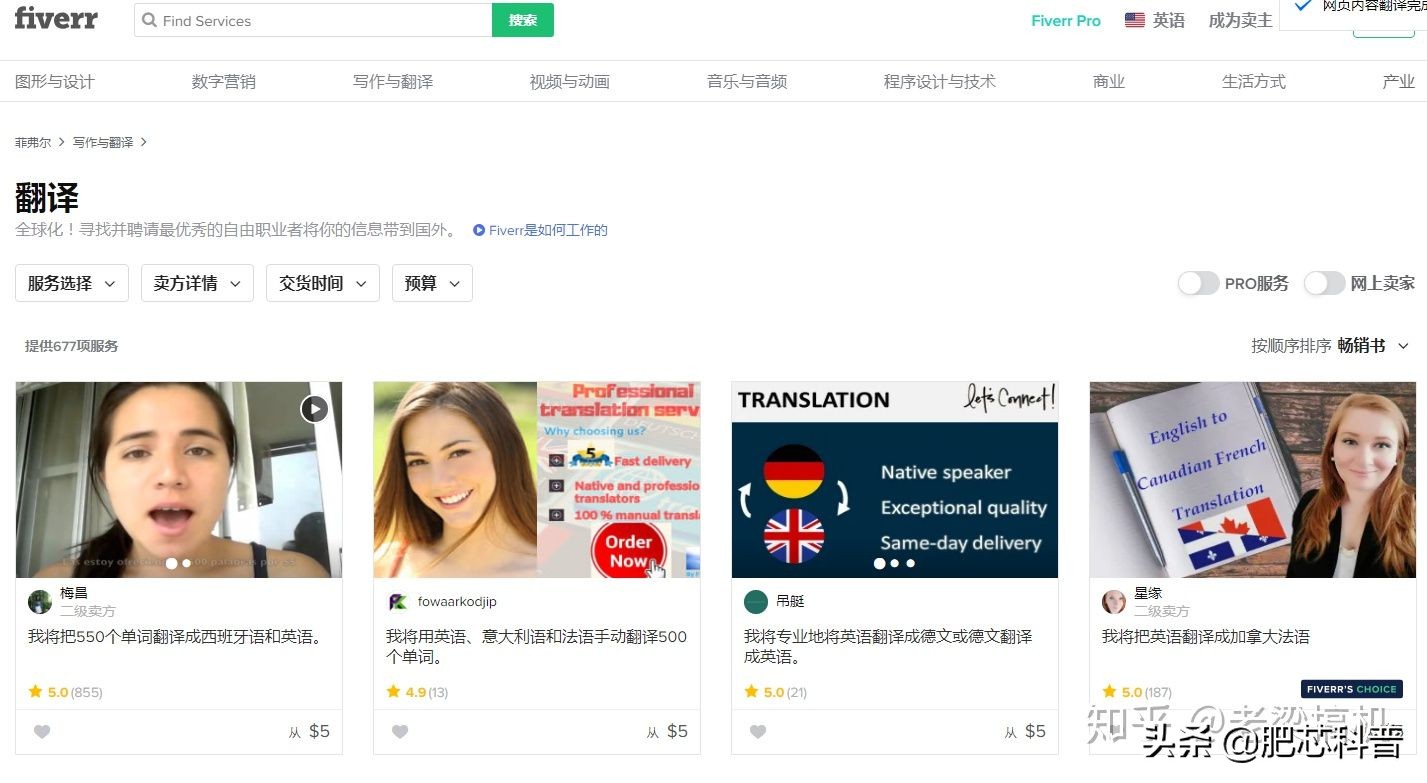
Task: Click the fiverr logo
Action: 56,18
